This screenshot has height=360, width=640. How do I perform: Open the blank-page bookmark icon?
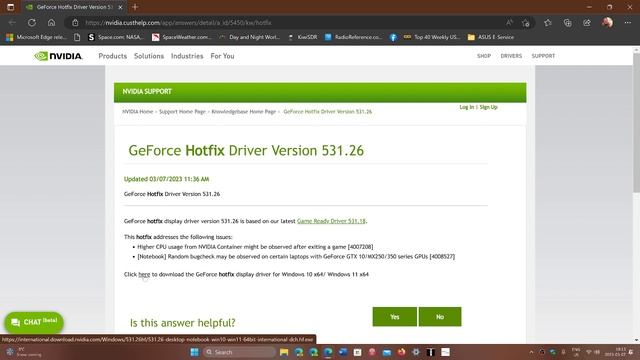[x=77, y=37]
